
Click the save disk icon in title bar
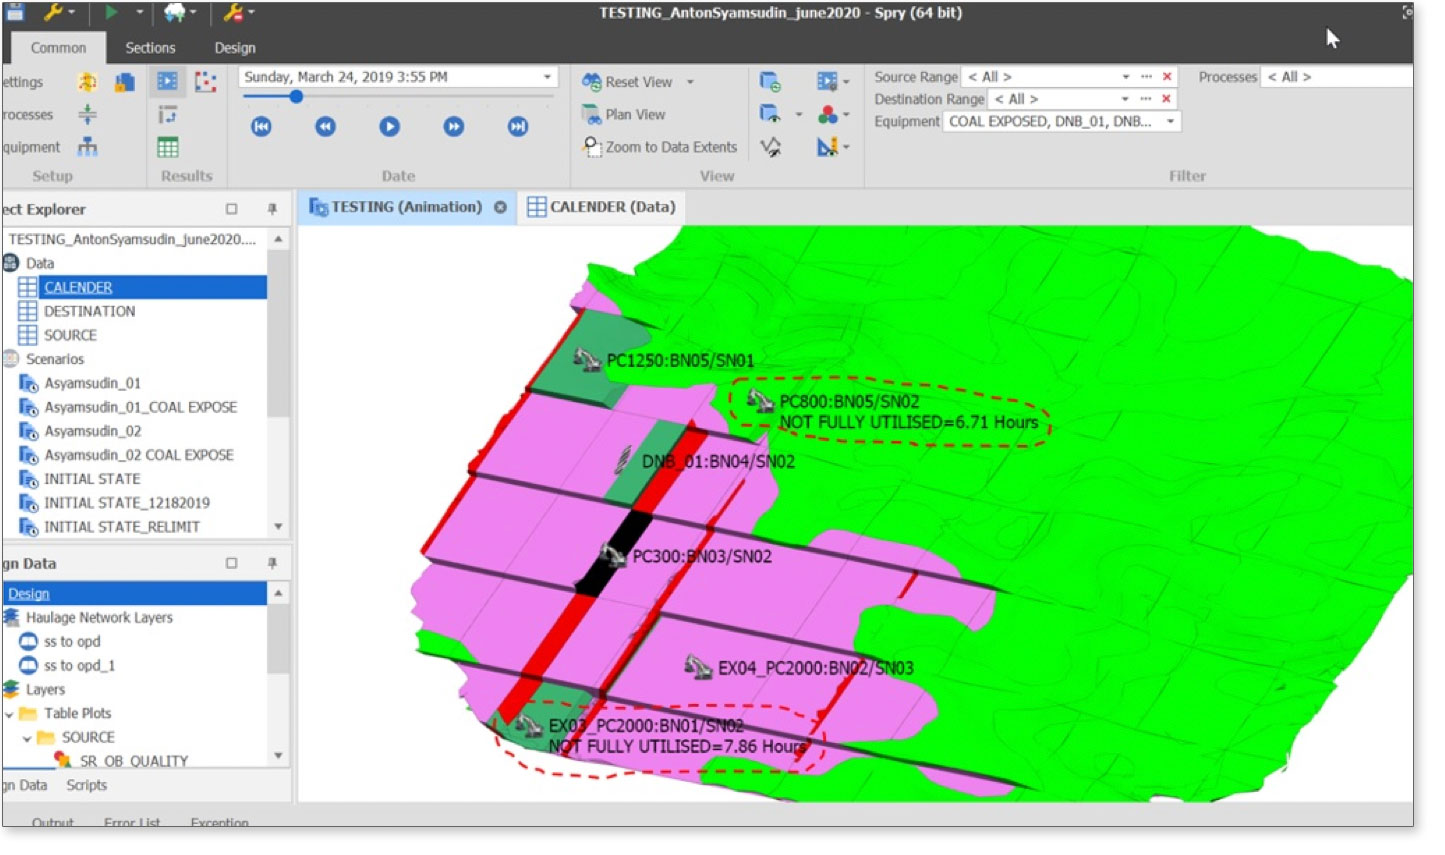[x=14, y=12]
